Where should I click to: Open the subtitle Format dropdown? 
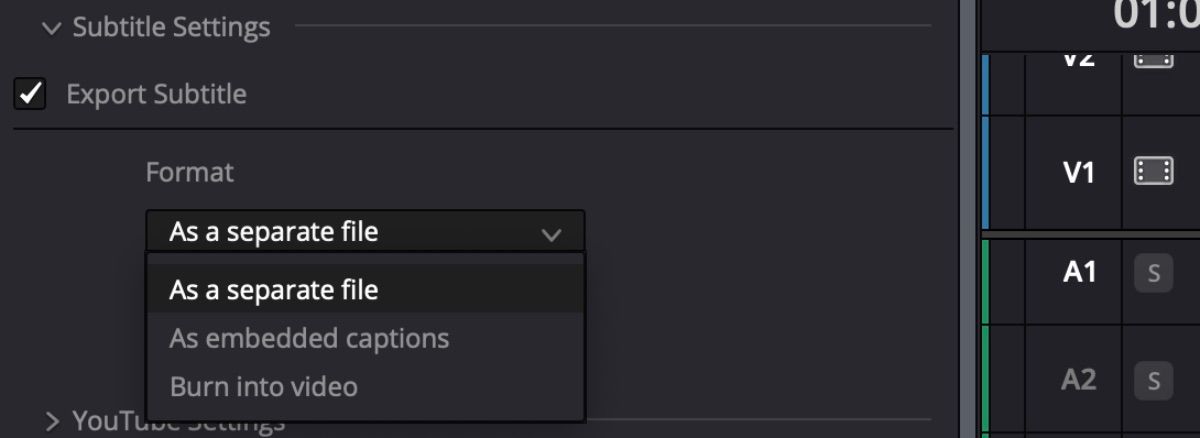point(365,233)
